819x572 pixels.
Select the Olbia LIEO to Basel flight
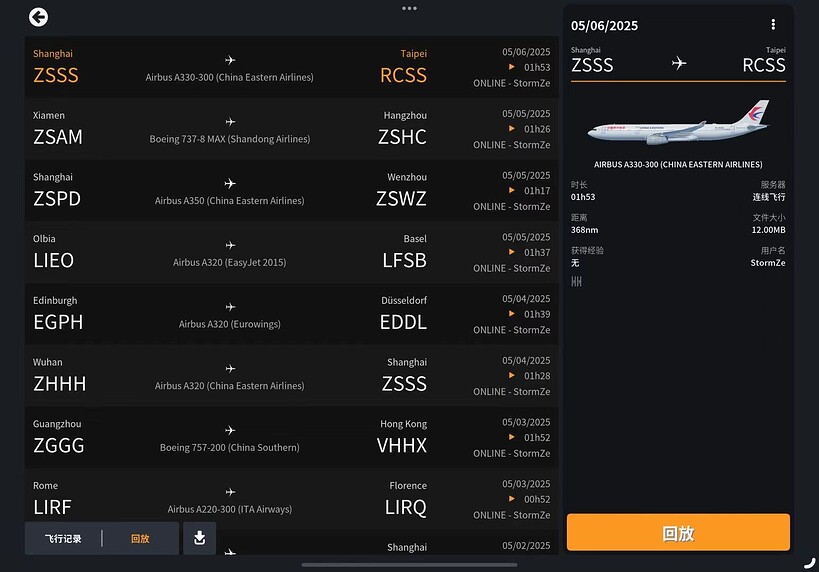pos(291,252)
